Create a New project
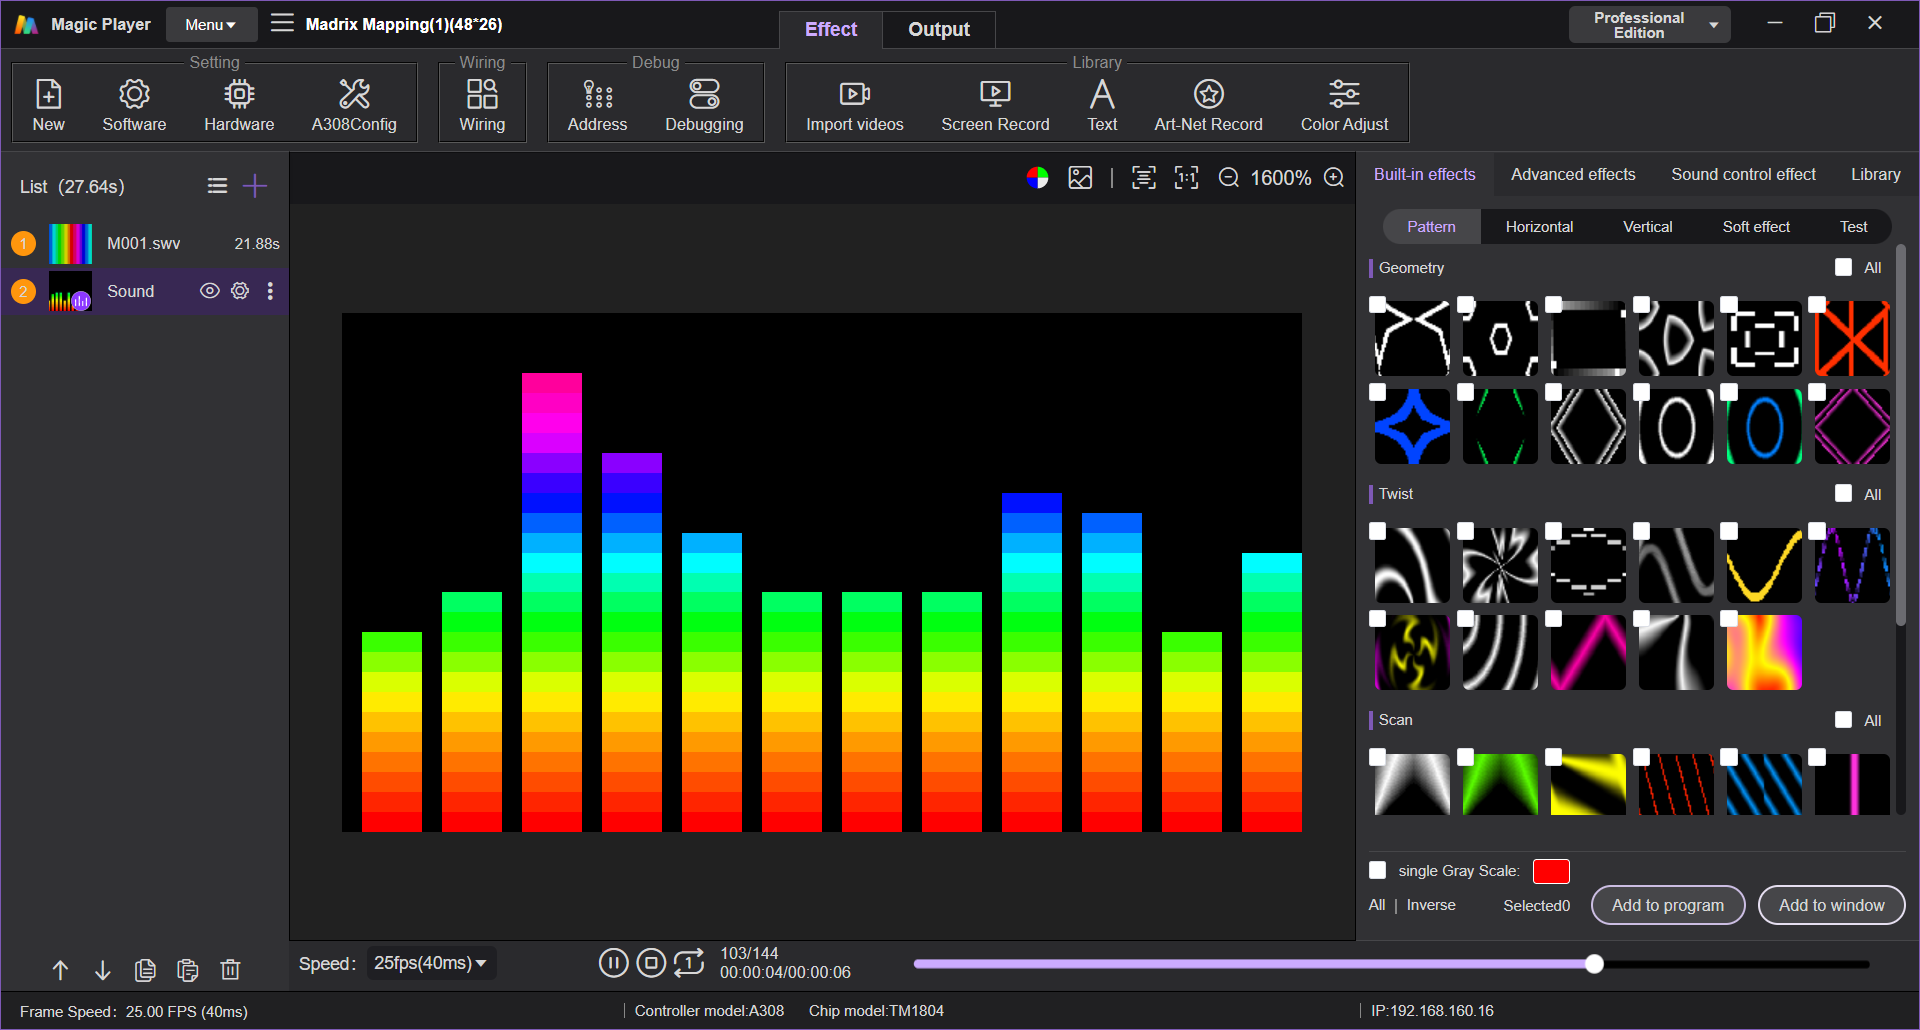 48,105
